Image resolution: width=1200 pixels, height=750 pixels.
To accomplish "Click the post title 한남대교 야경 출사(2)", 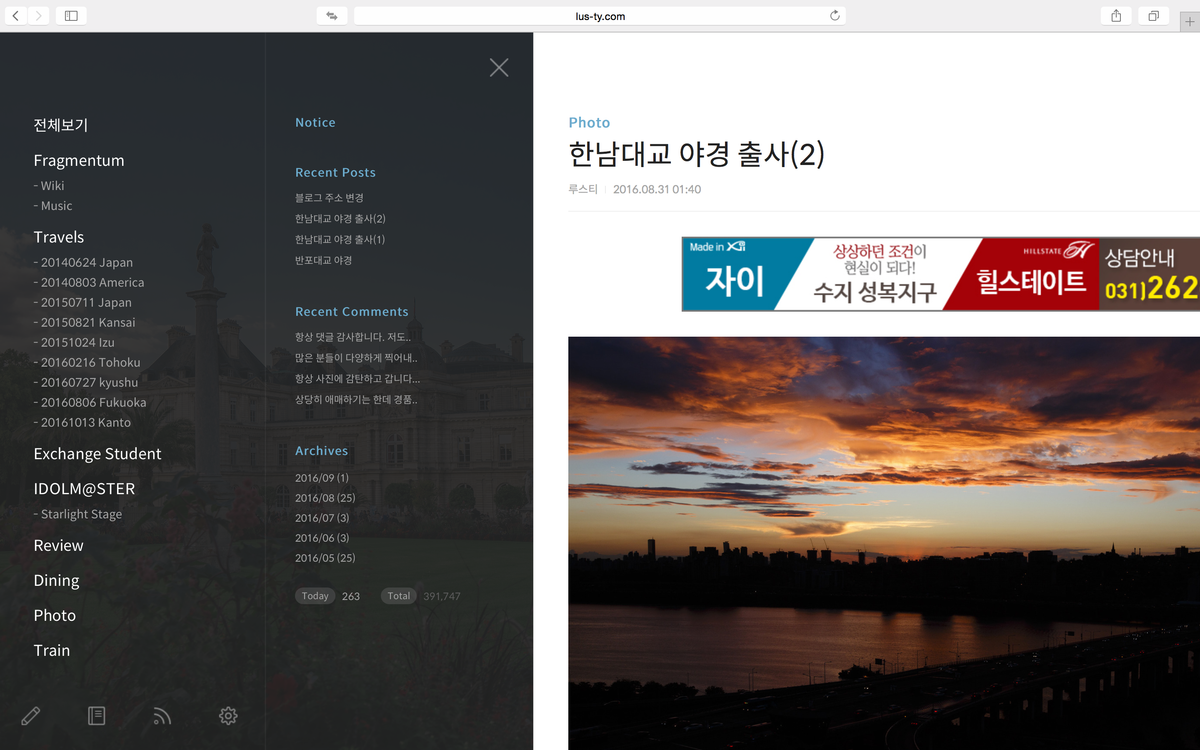I will tap(696, 155).
